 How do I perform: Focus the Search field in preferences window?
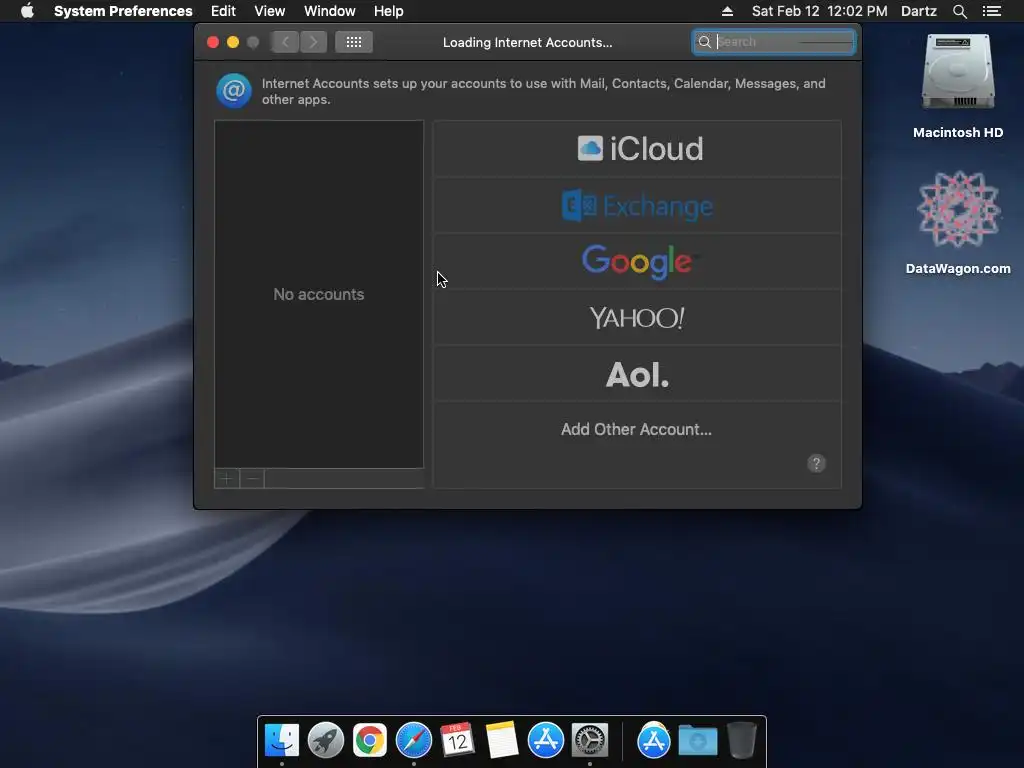click(x=774, y=42)
